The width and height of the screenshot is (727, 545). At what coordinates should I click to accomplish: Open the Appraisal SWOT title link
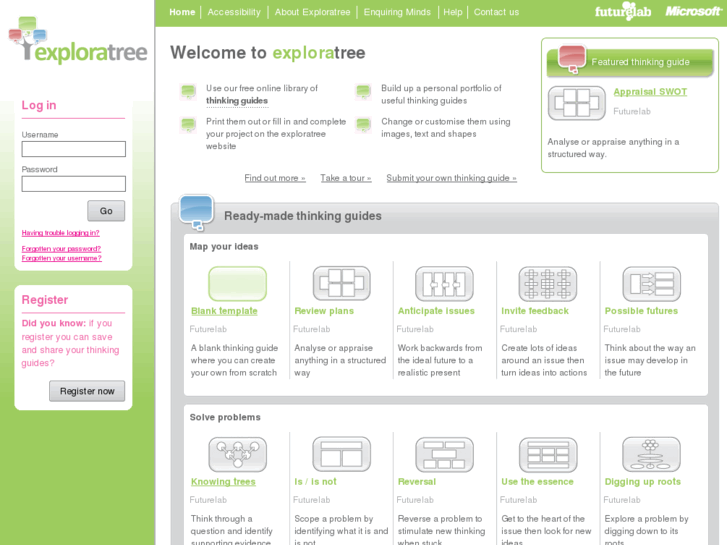coord(650,92)
